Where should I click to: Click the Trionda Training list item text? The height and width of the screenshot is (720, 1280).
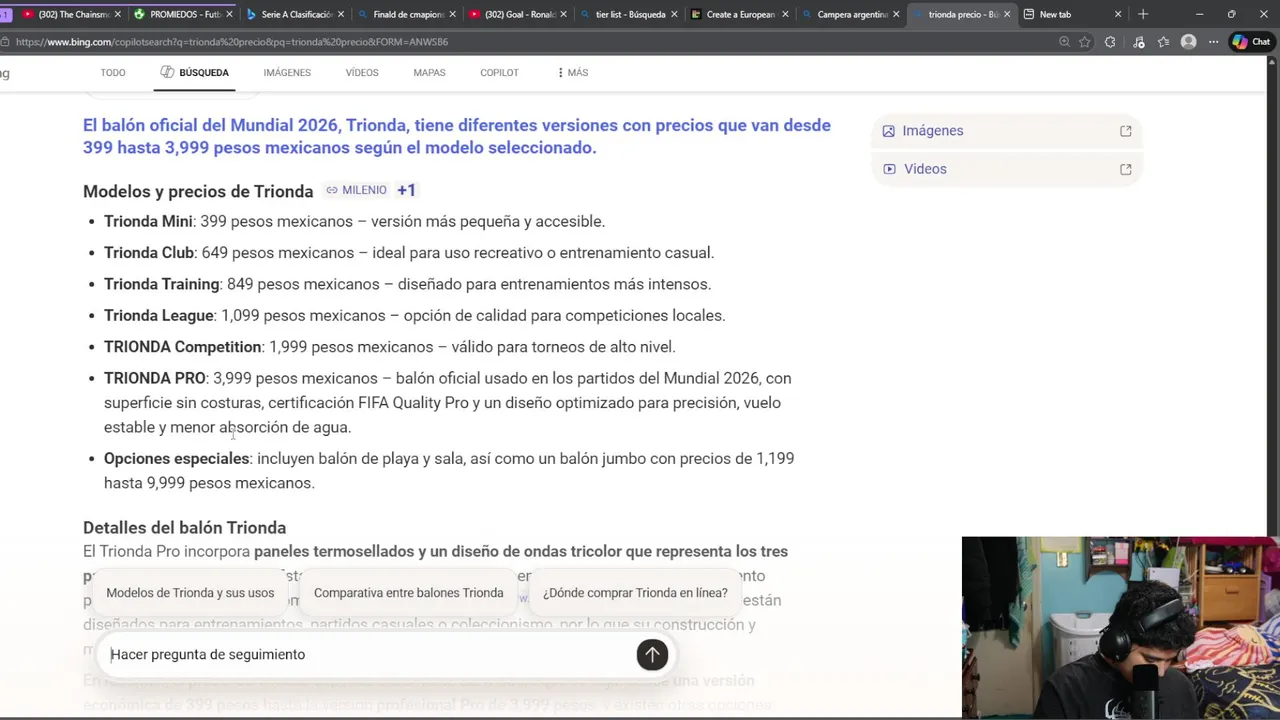[x=407, y=284]
